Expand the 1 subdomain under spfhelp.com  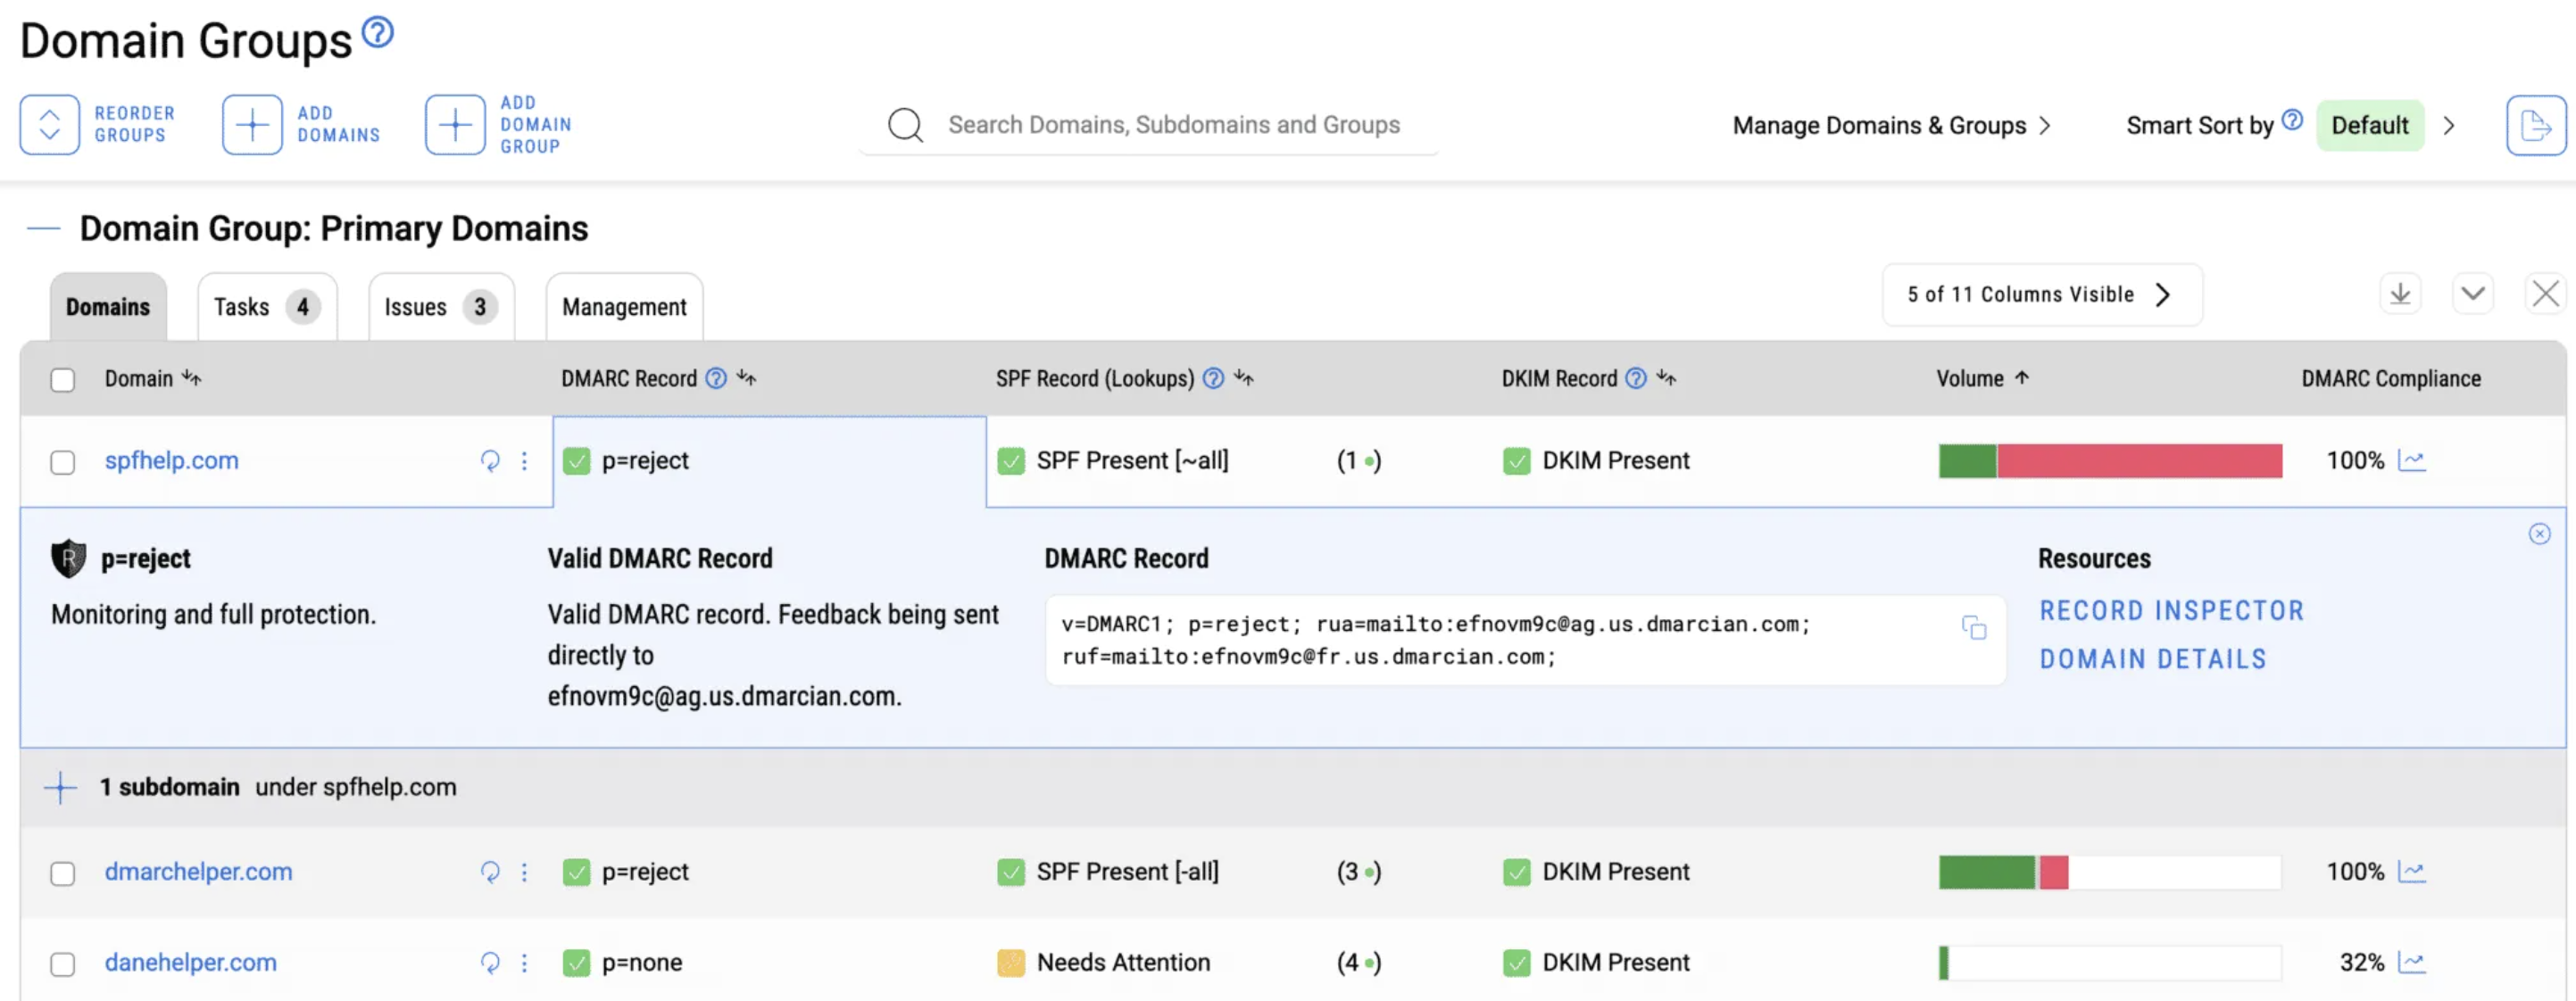click(60, 787)
